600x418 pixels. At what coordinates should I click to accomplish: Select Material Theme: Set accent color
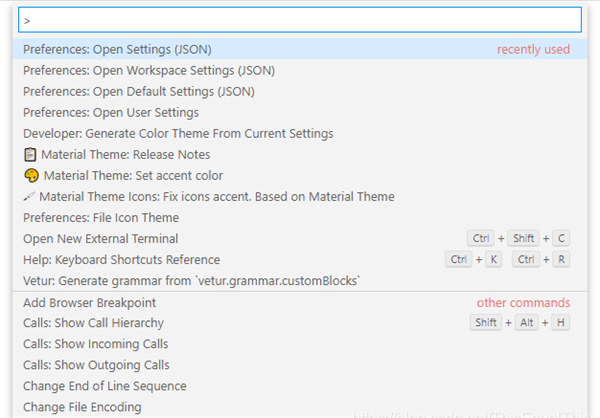pyautogui.click(x=133, y=175)
